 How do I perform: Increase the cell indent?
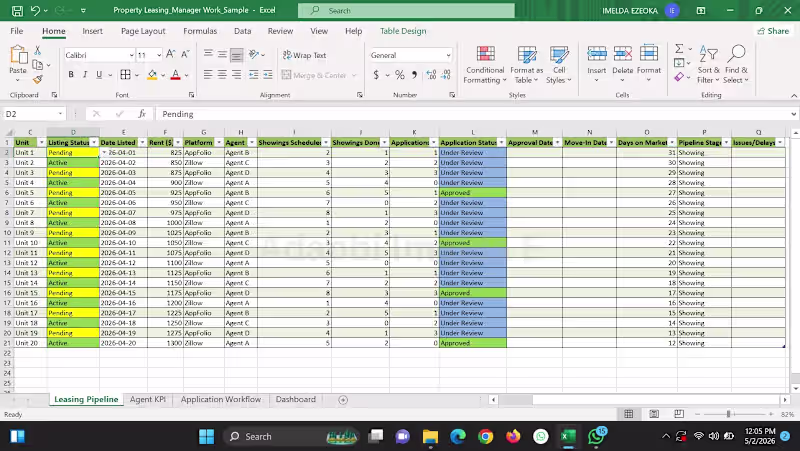click(x=268, y=75)
